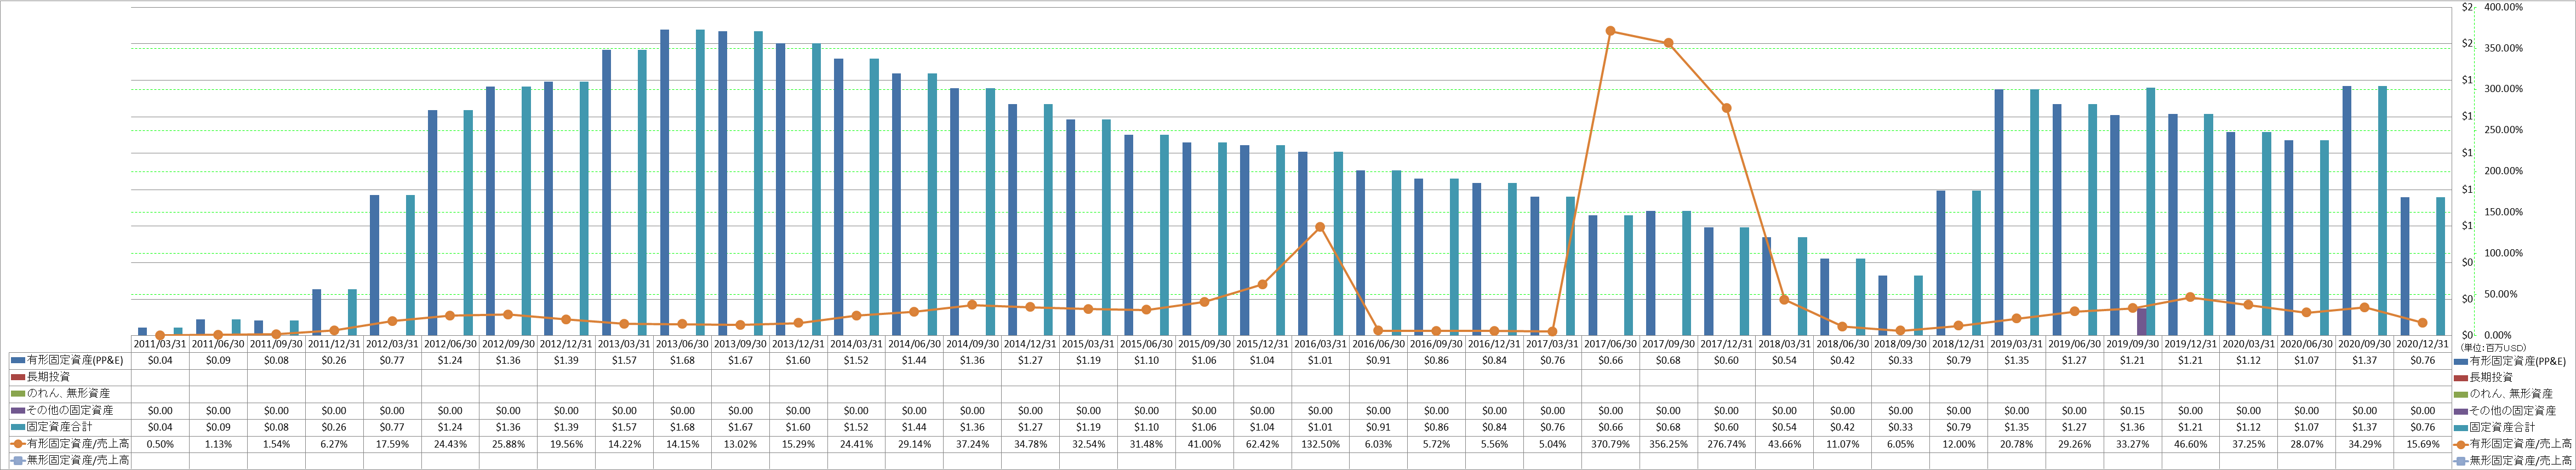Select PP&E value $0.33 under 2018/09/30
Viewport: 2576px width, 470px height.
[x=1900, y=360]
